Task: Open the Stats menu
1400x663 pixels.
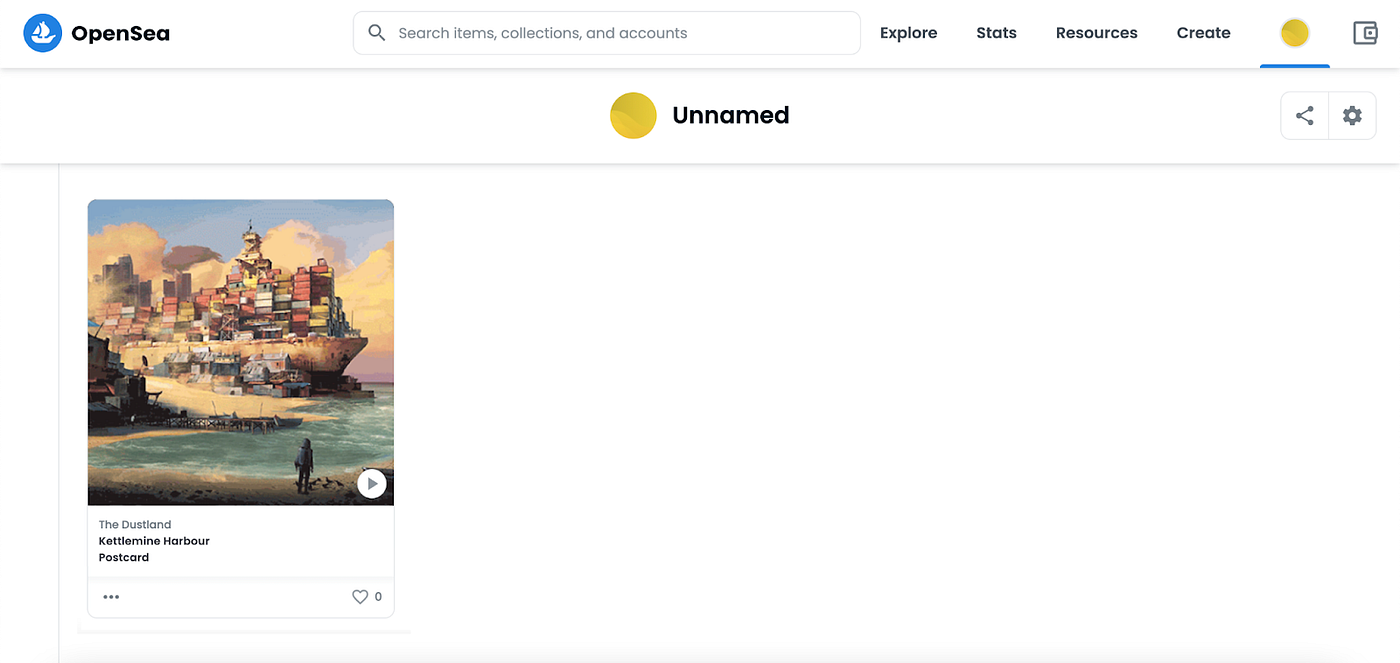Action: tap(996, 33)
